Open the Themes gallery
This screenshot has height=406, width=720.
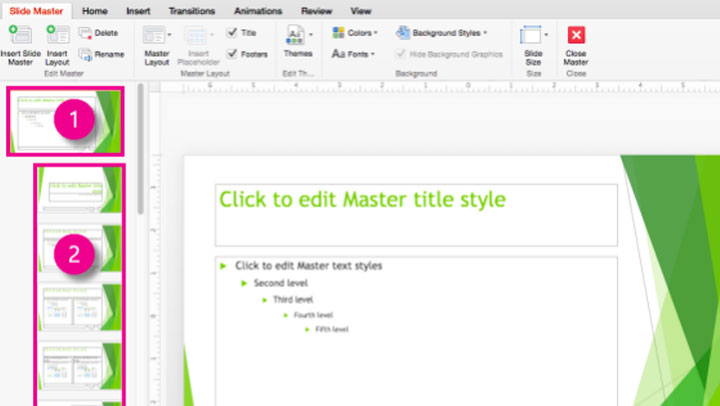(x=297, y=37)
